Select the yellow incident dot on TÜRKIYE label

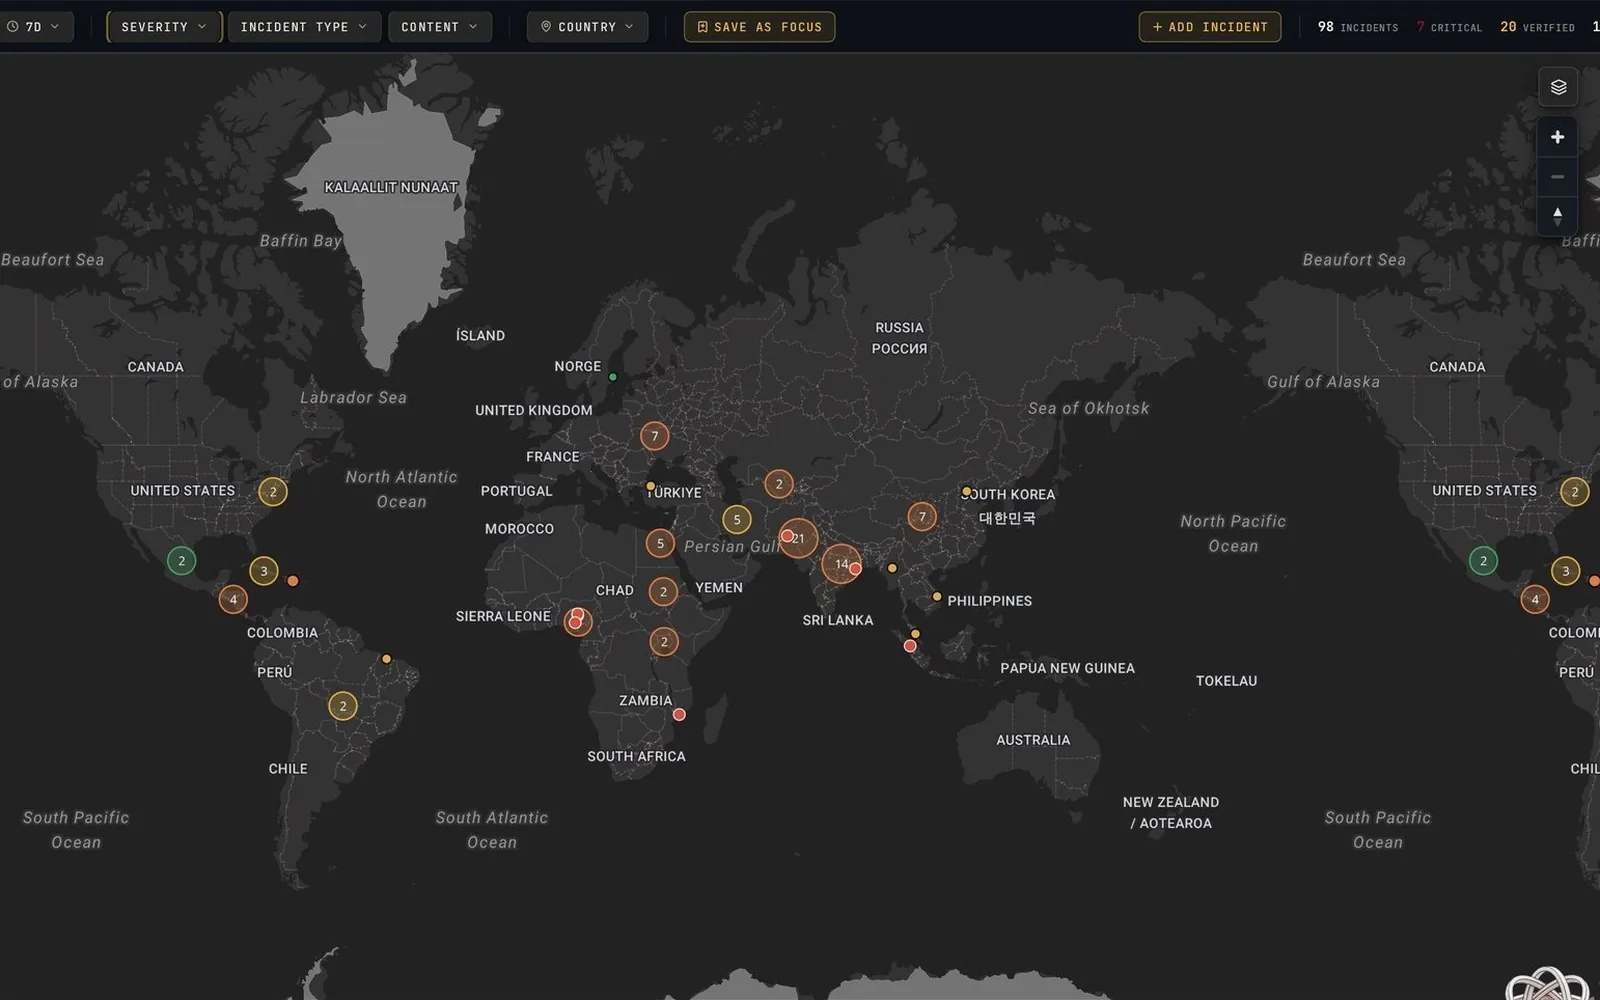[651, 487]
